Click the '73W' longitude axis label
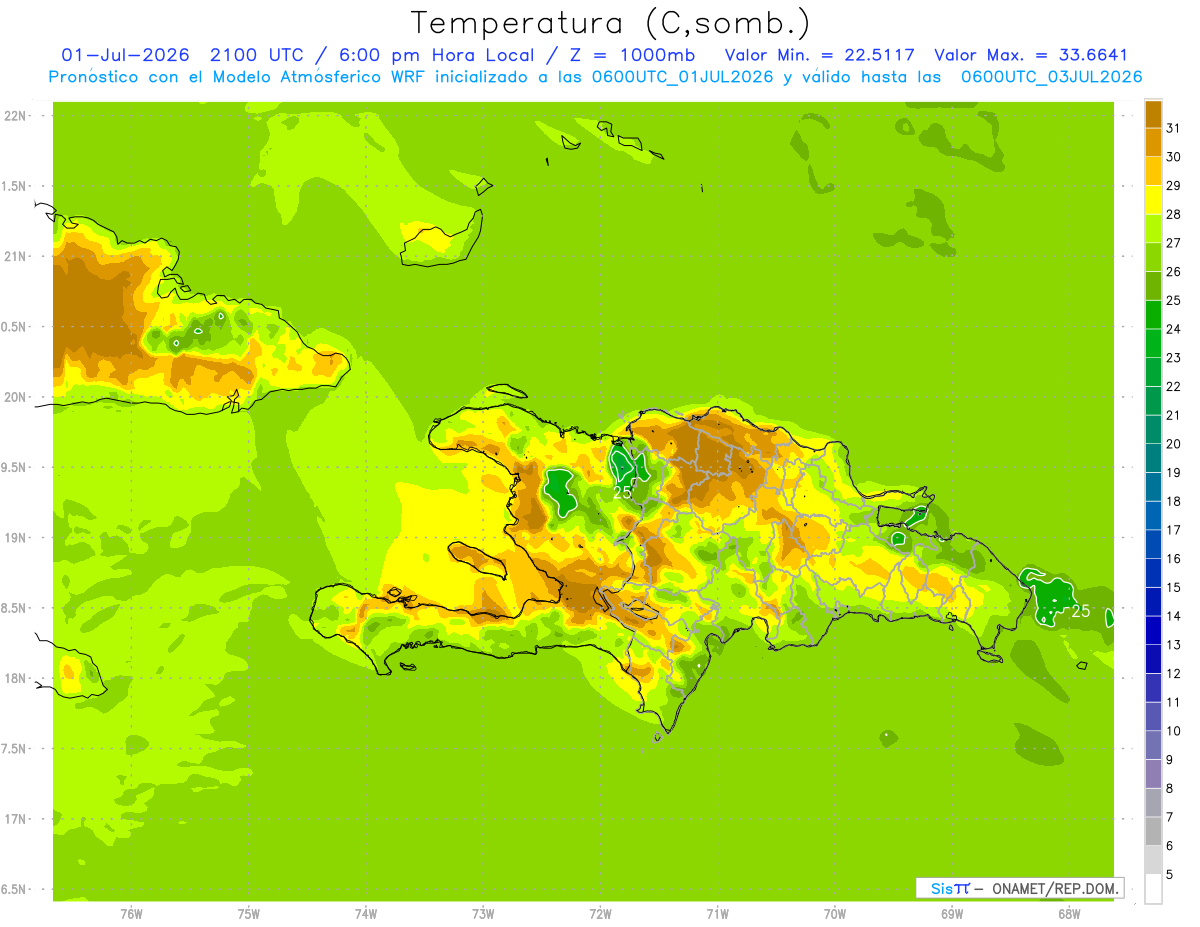 (483, 913)
